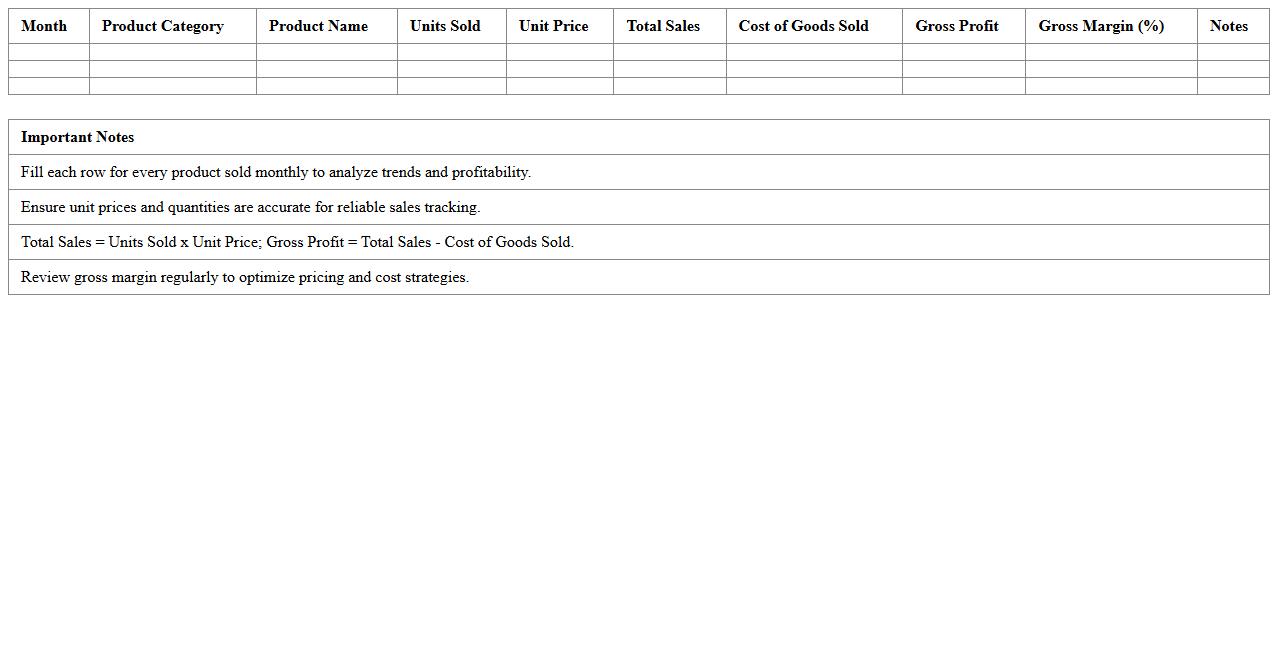This screenshot has width=1278, height=650.
Task: Click the Month column header
Action: tap(44, 26)
